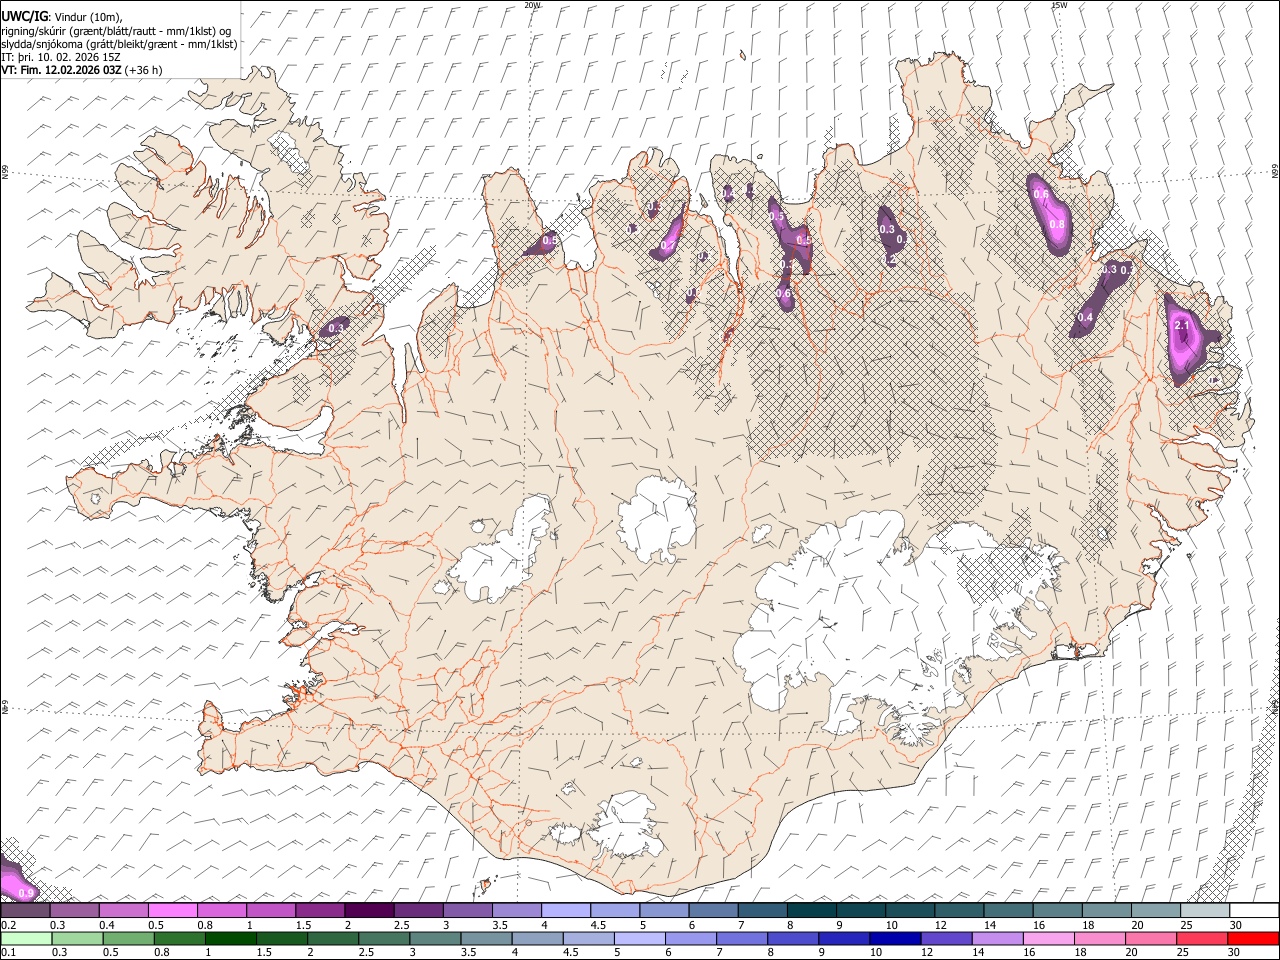1280x960 pixels.
Task: Choose the dark green lower swatch at 1
Action: point(231,938)
